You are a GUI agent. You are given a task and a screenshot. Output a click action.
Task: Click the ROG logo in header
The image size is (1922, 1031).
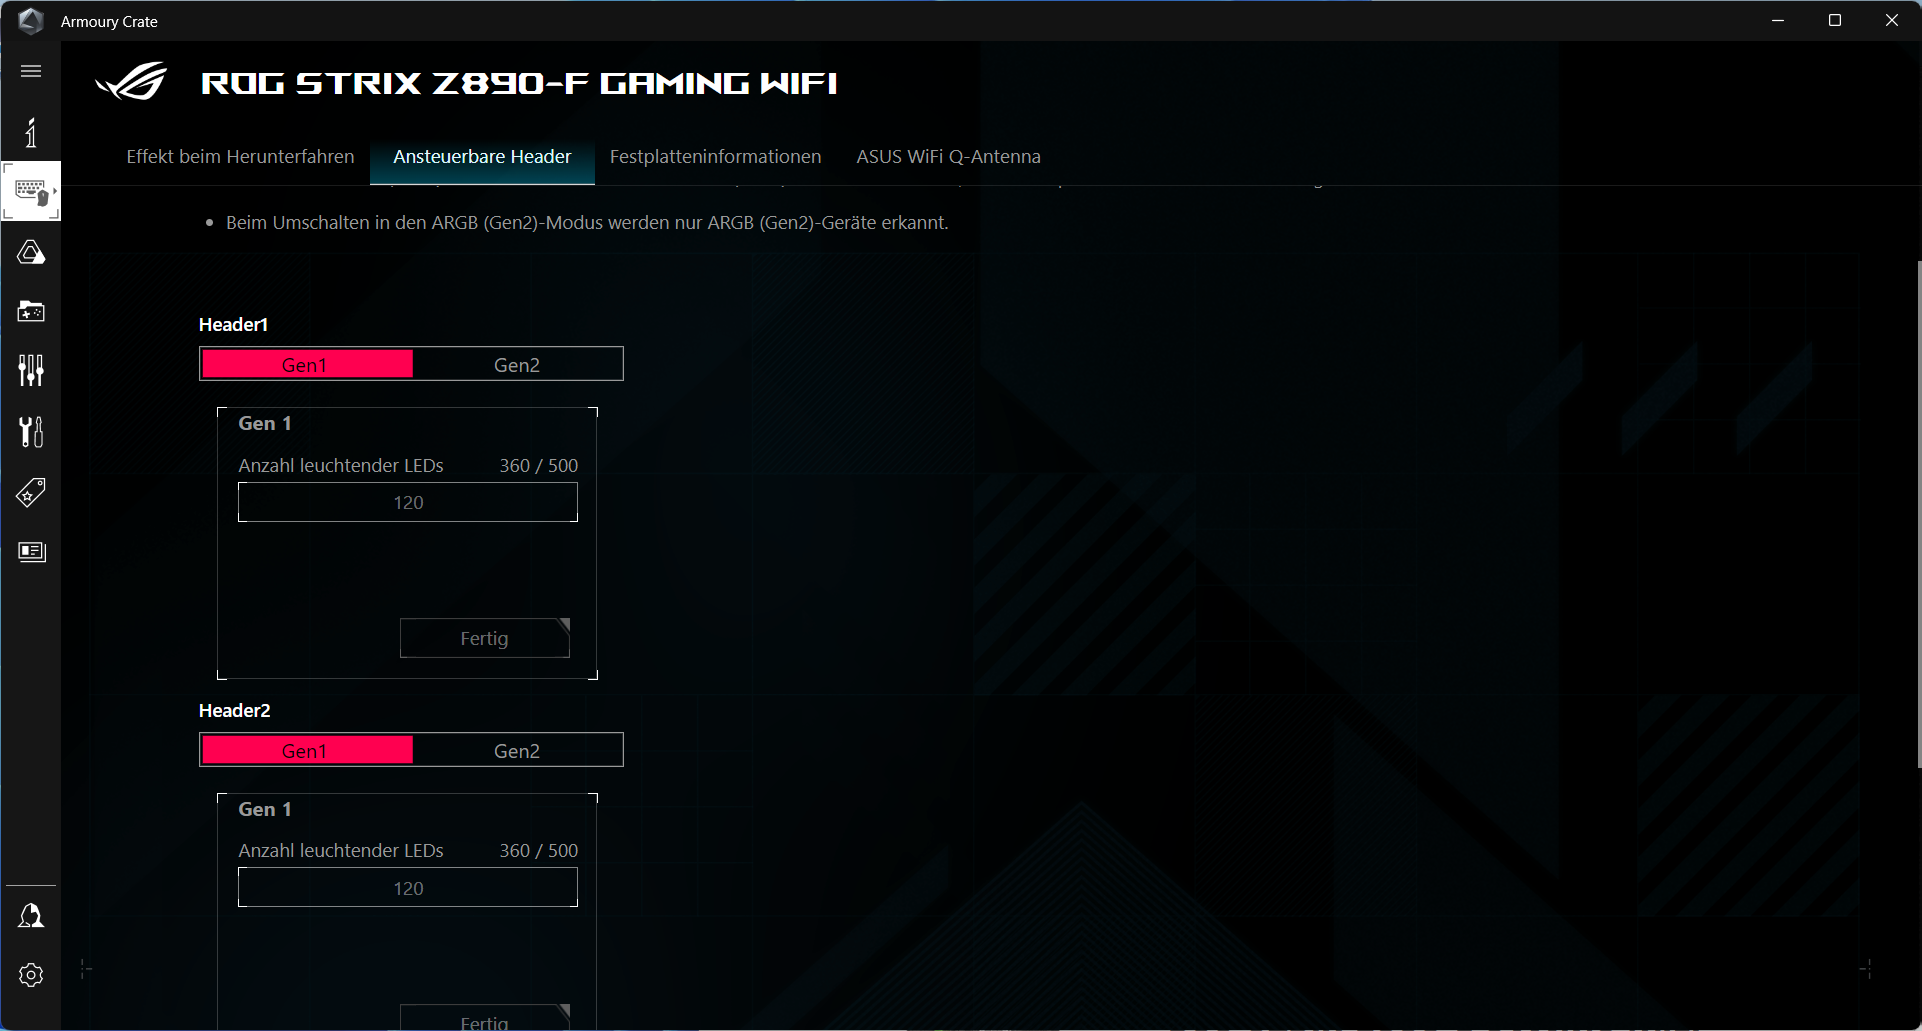coord(132,82)
